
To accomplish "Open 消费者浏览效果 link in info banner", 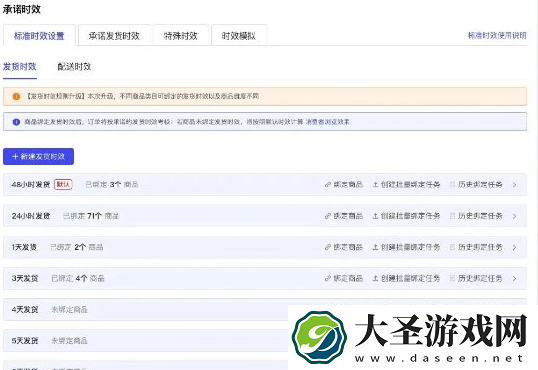I will 328,122.
